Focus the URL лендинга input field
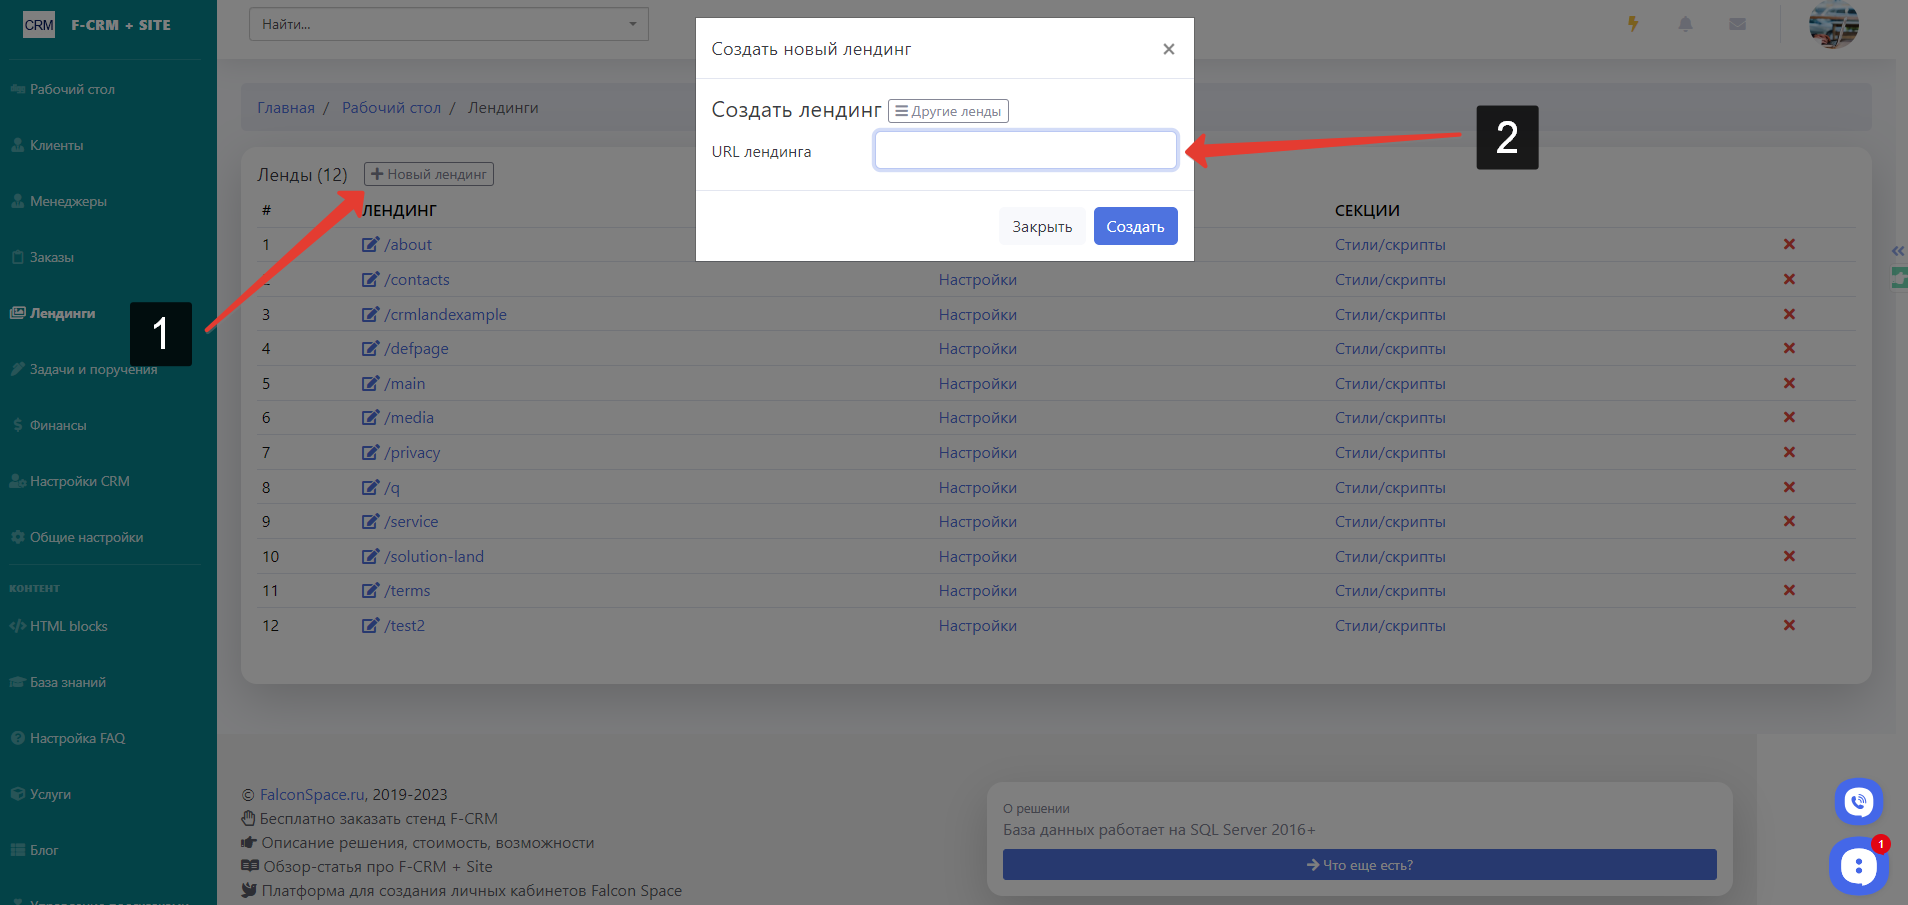The width and height of the screenshot is (1908, 905). pyautogui.click(x=1025, y=150)
